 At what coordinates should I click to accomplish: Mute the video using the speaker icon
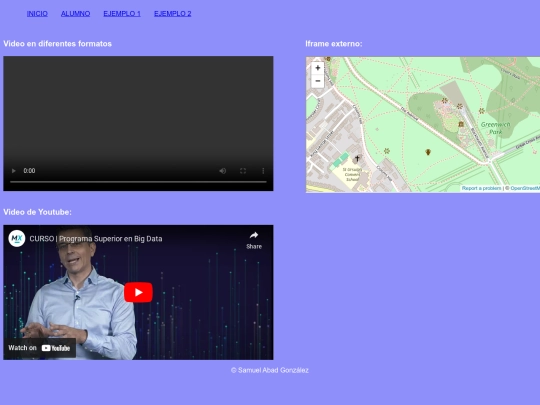223,171
